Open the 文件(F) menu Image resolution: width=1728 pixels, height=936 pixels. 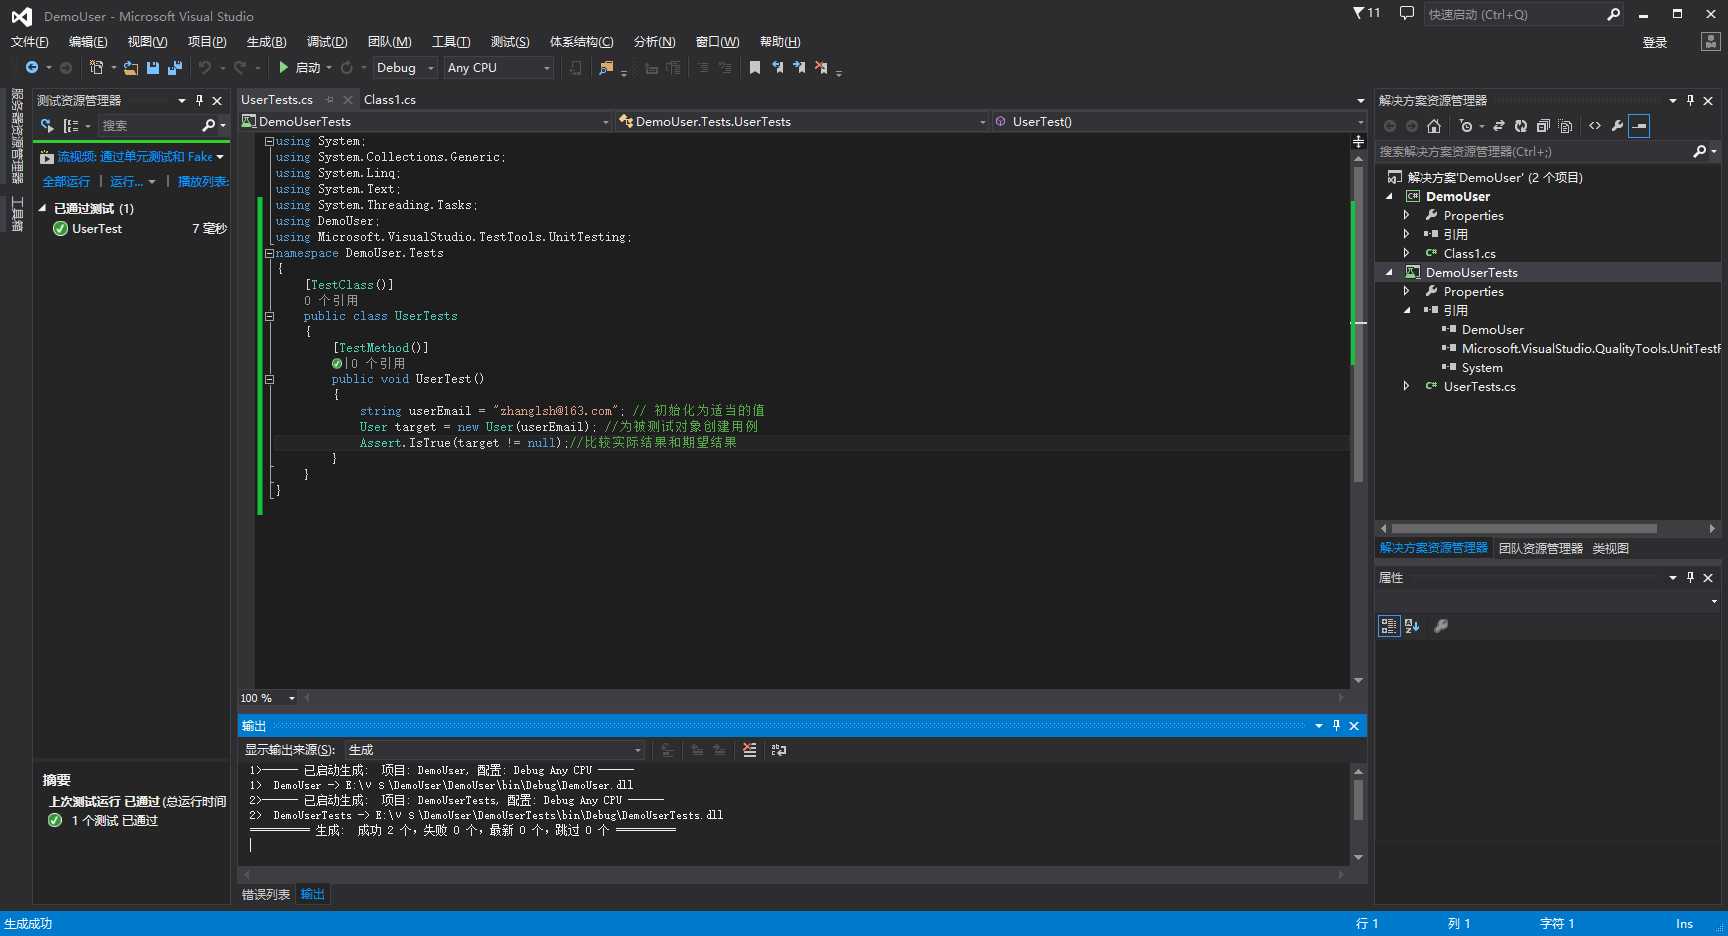click(29, 42)
